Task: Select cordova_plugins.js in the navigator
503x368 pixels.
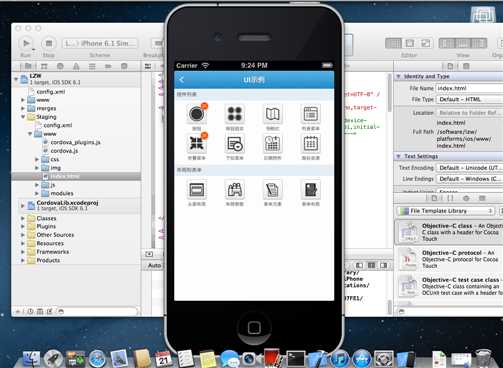Action: point(76,142)
